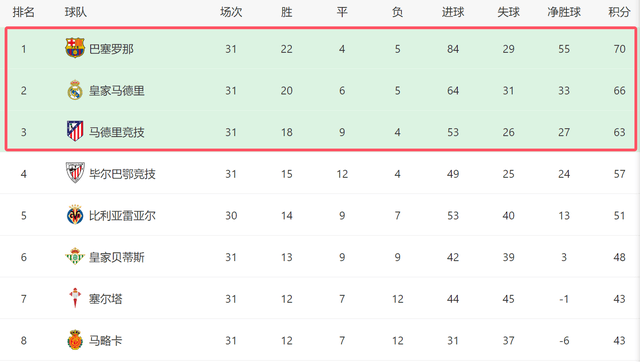Select Barcelona's 70 points cell
This screenshot has height=362, width=640.
point(619,49)
